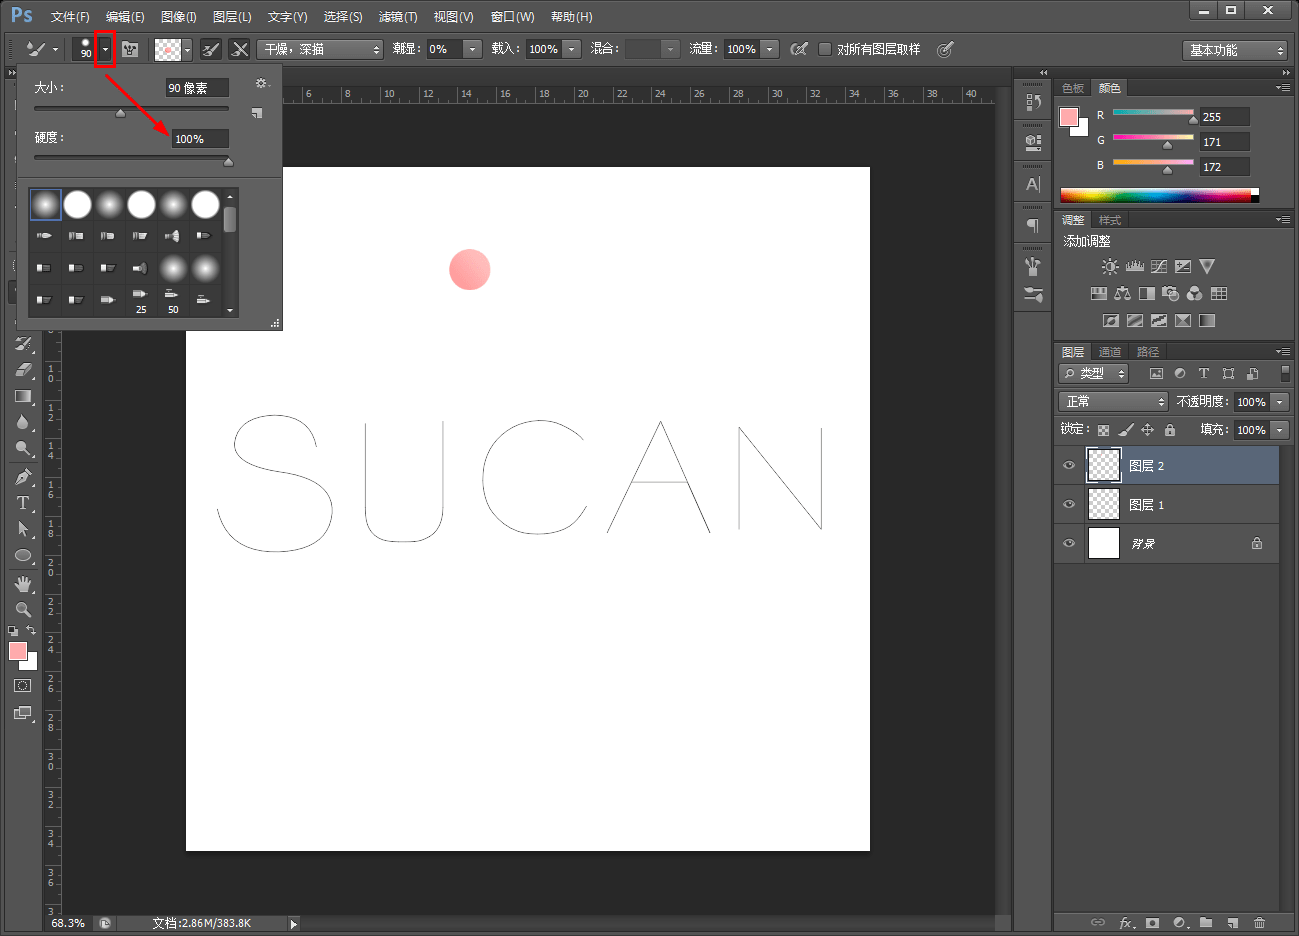Add a Color Balance adjustment
The image size is (1299, 936).
pyautogui.click(x=1122, y=294)
